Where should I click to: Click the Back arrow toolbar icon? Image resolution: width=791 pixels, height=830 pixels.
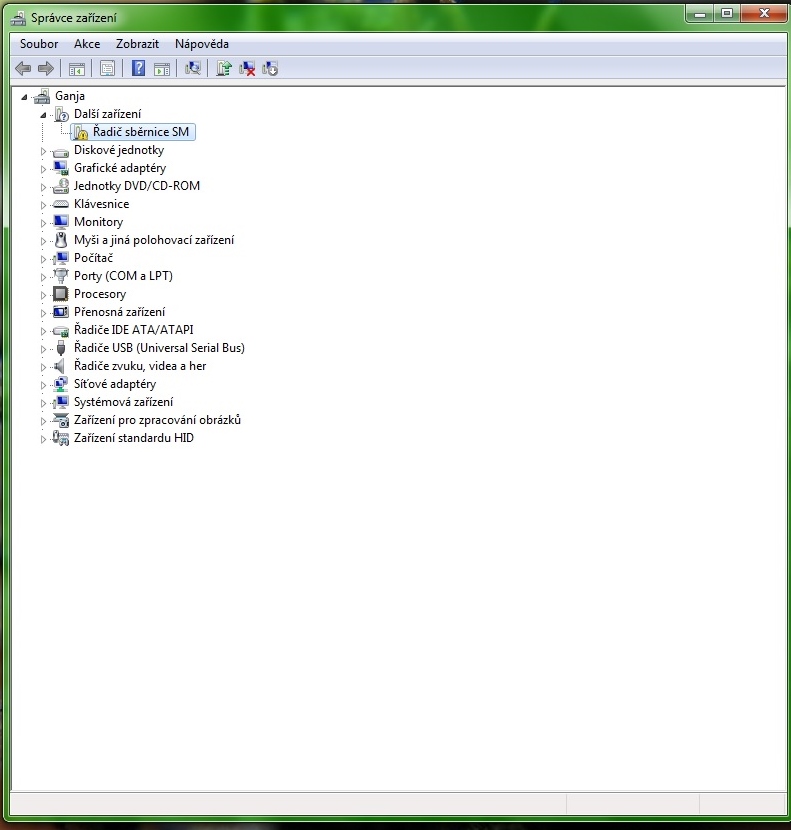click(23, 68)
